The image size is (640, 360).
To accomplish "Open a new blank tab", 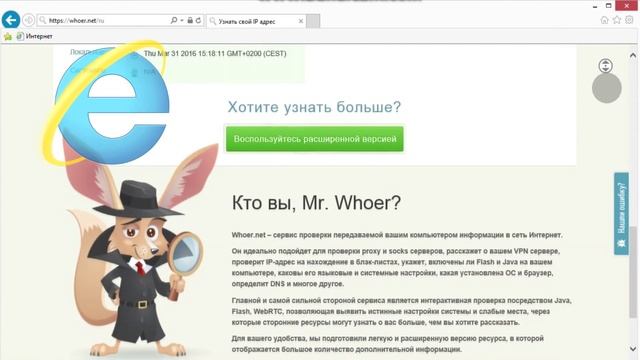I will [x=313, y=21].
